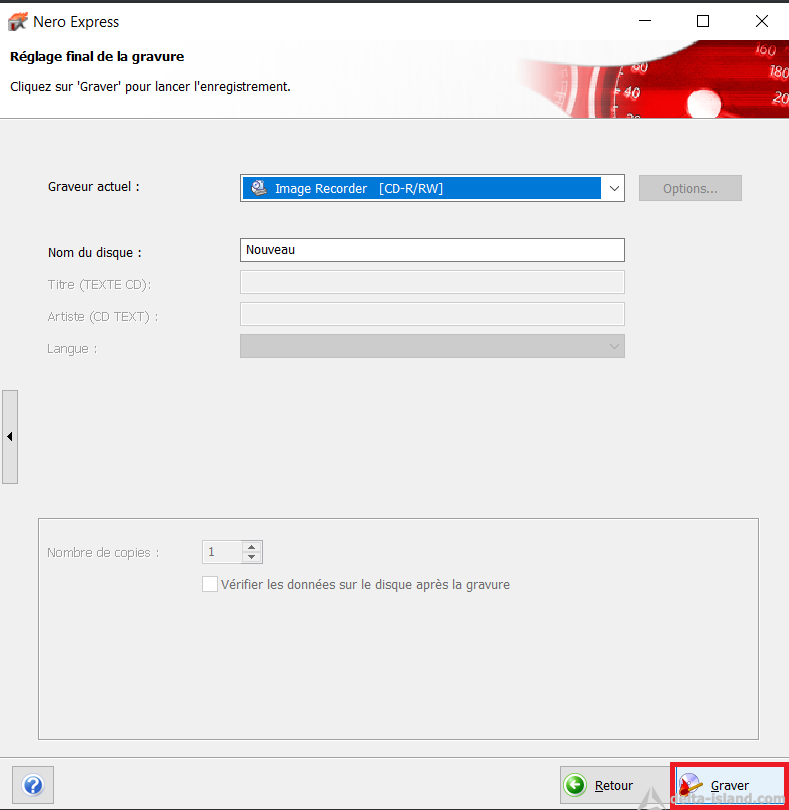
Task: Click the blue help question mark icon
Action: tap(33, 785)
